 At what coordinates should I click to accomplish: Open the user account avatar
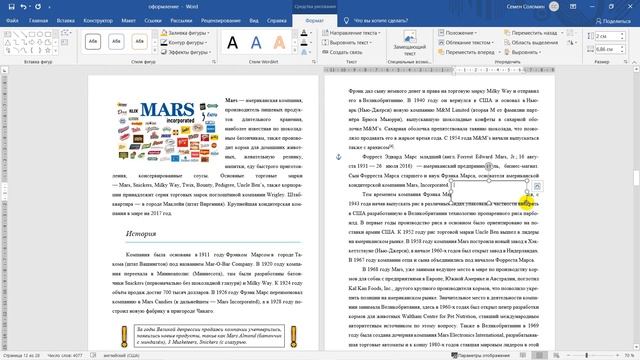point(554,7)
